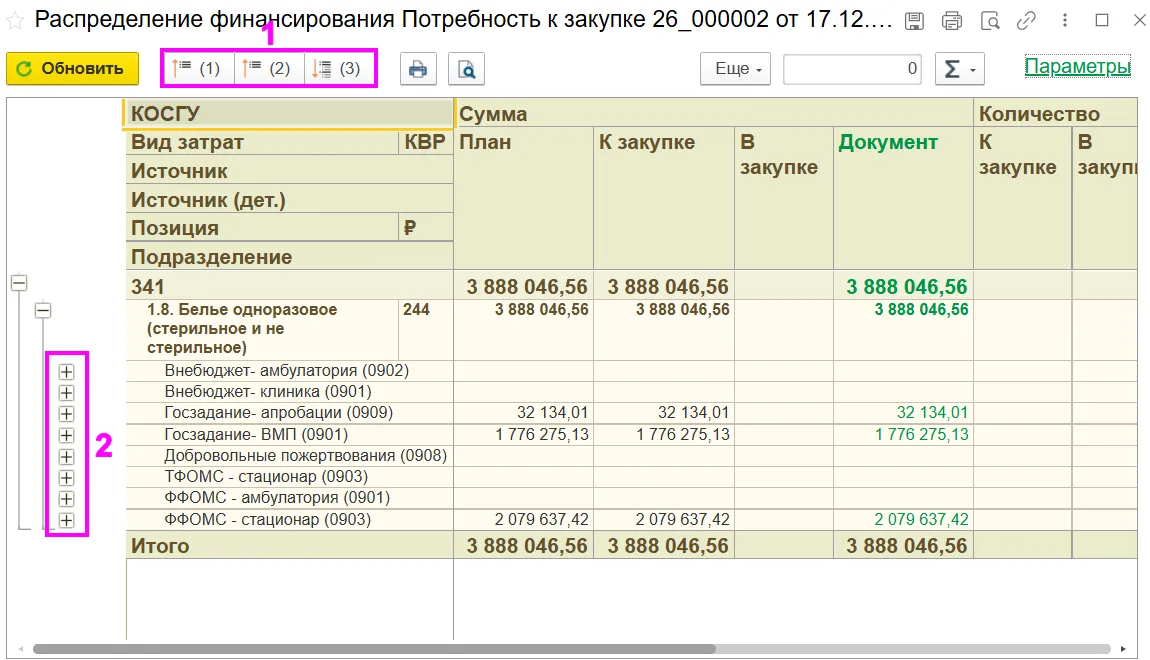Click the horizontal scrollbar thumb

[x=374, y=649]
